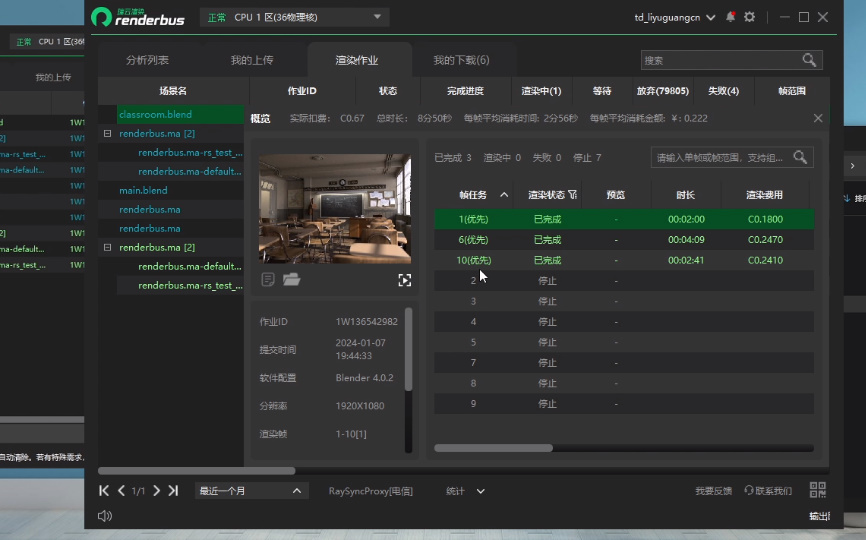Image resolution: width=866 pixels, height=540 pixels.
Task: Click the scene name column header
Action: pyautogui.click(x=173, y=91)
